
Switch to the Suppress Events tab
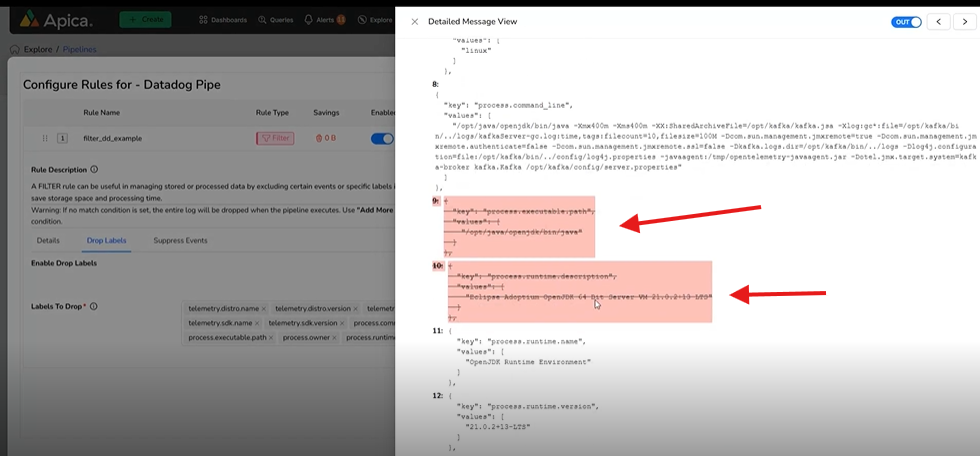click(180, 241)
